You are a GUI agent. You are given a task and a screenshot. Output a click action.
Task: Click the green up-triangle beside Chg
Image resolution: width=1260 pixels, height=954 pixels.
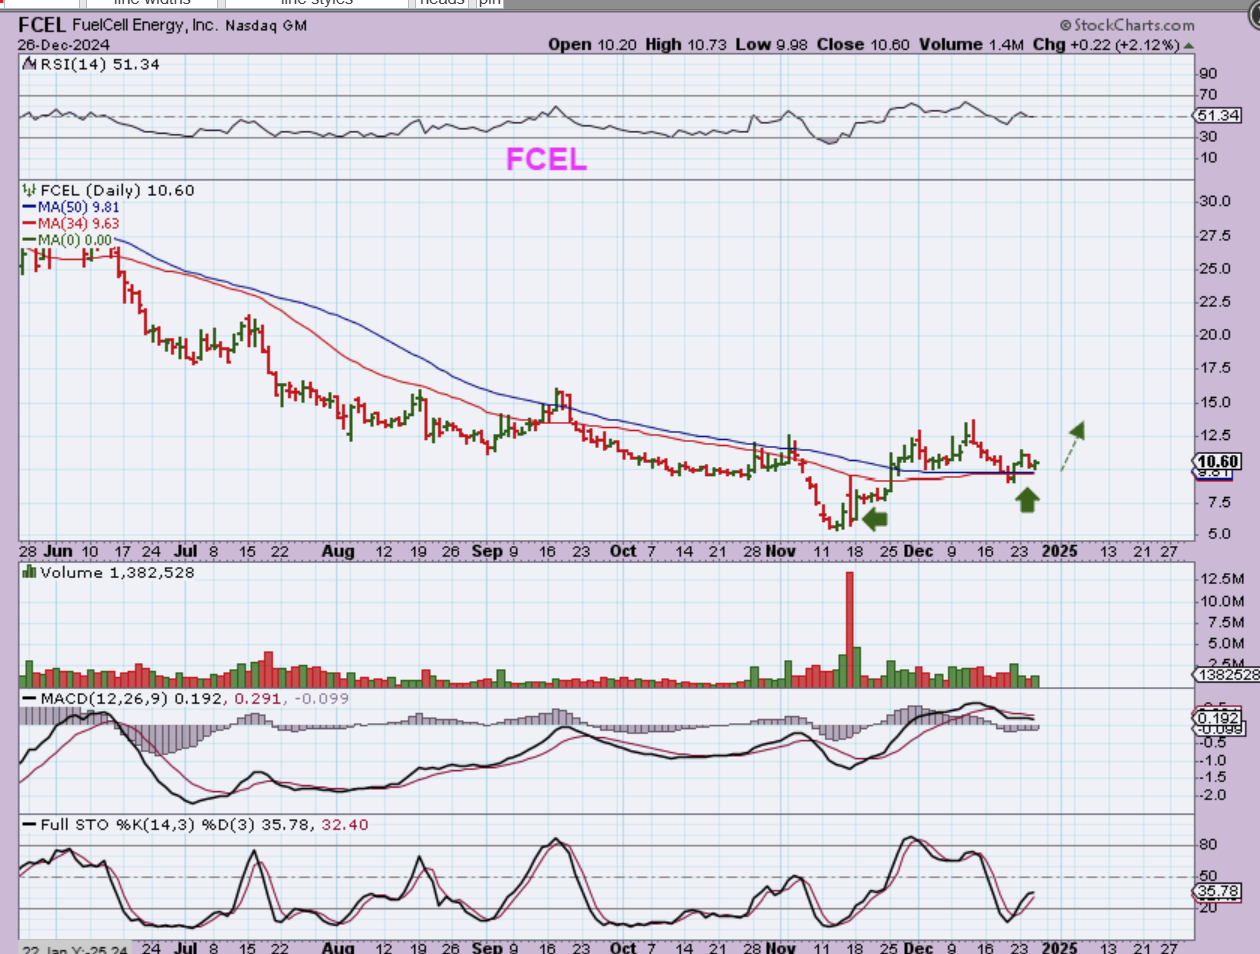(x=1188, y=45)
